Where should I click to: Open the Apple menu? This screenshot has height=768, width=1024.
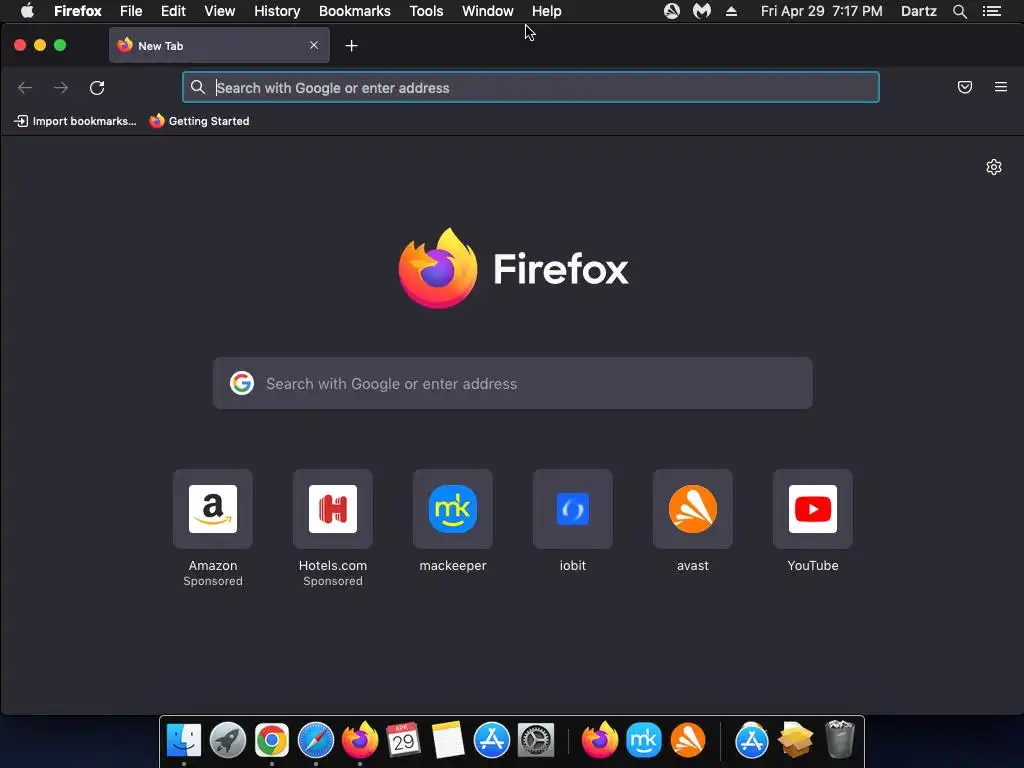(27, 11)
